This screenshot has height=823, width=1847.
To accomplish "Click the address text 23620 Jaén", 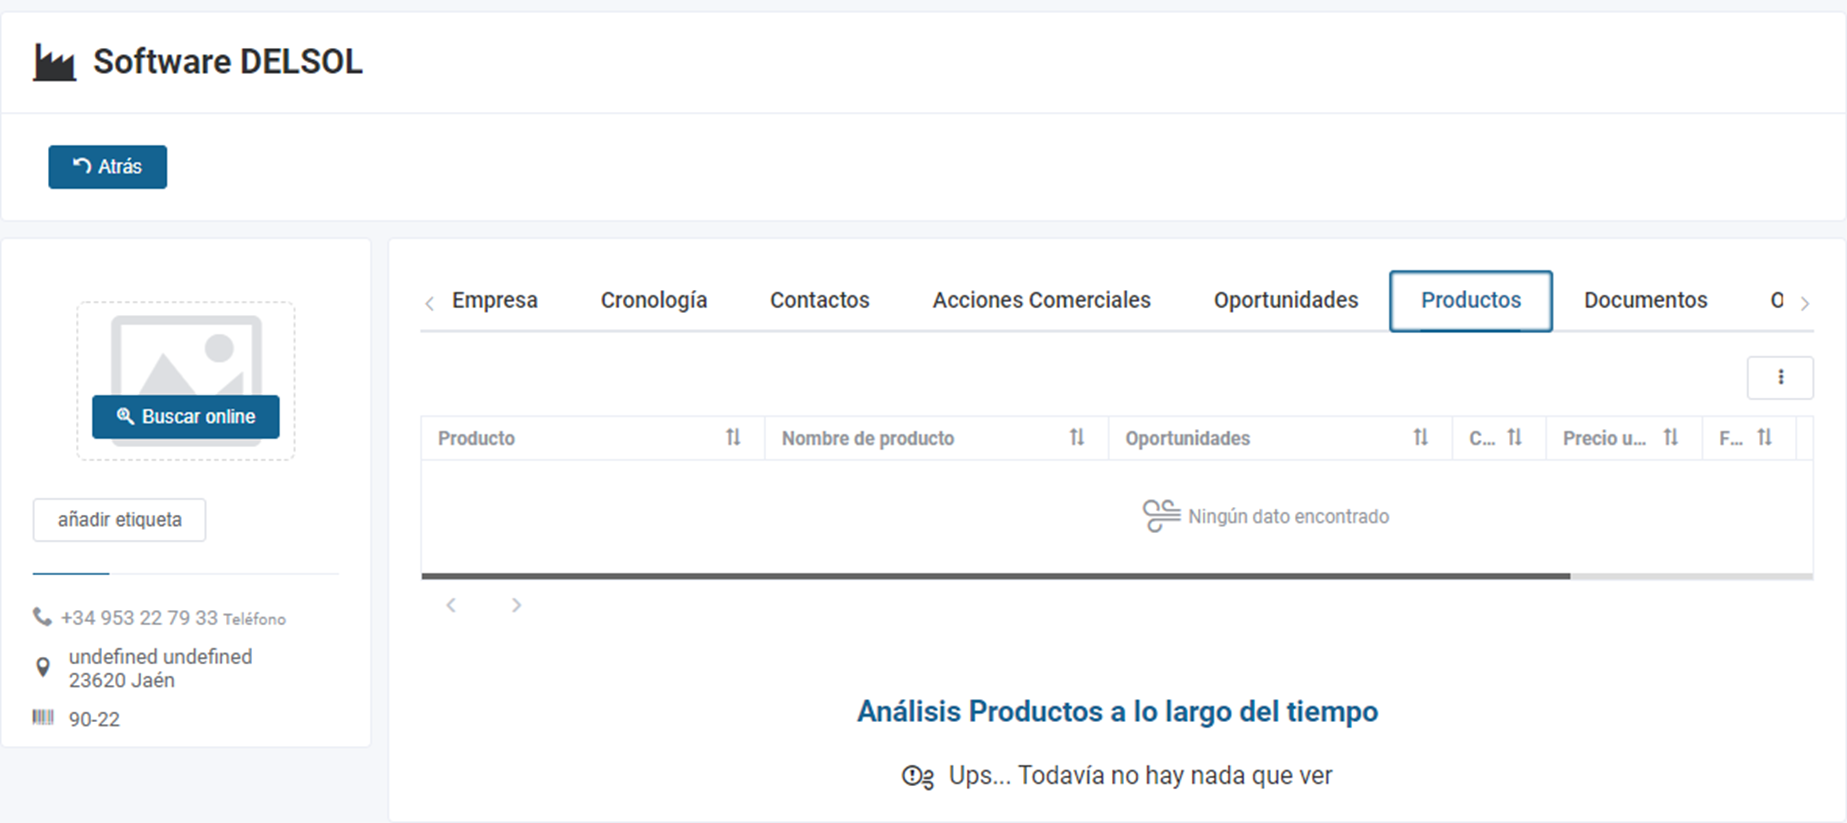I will tap(122, 681).
